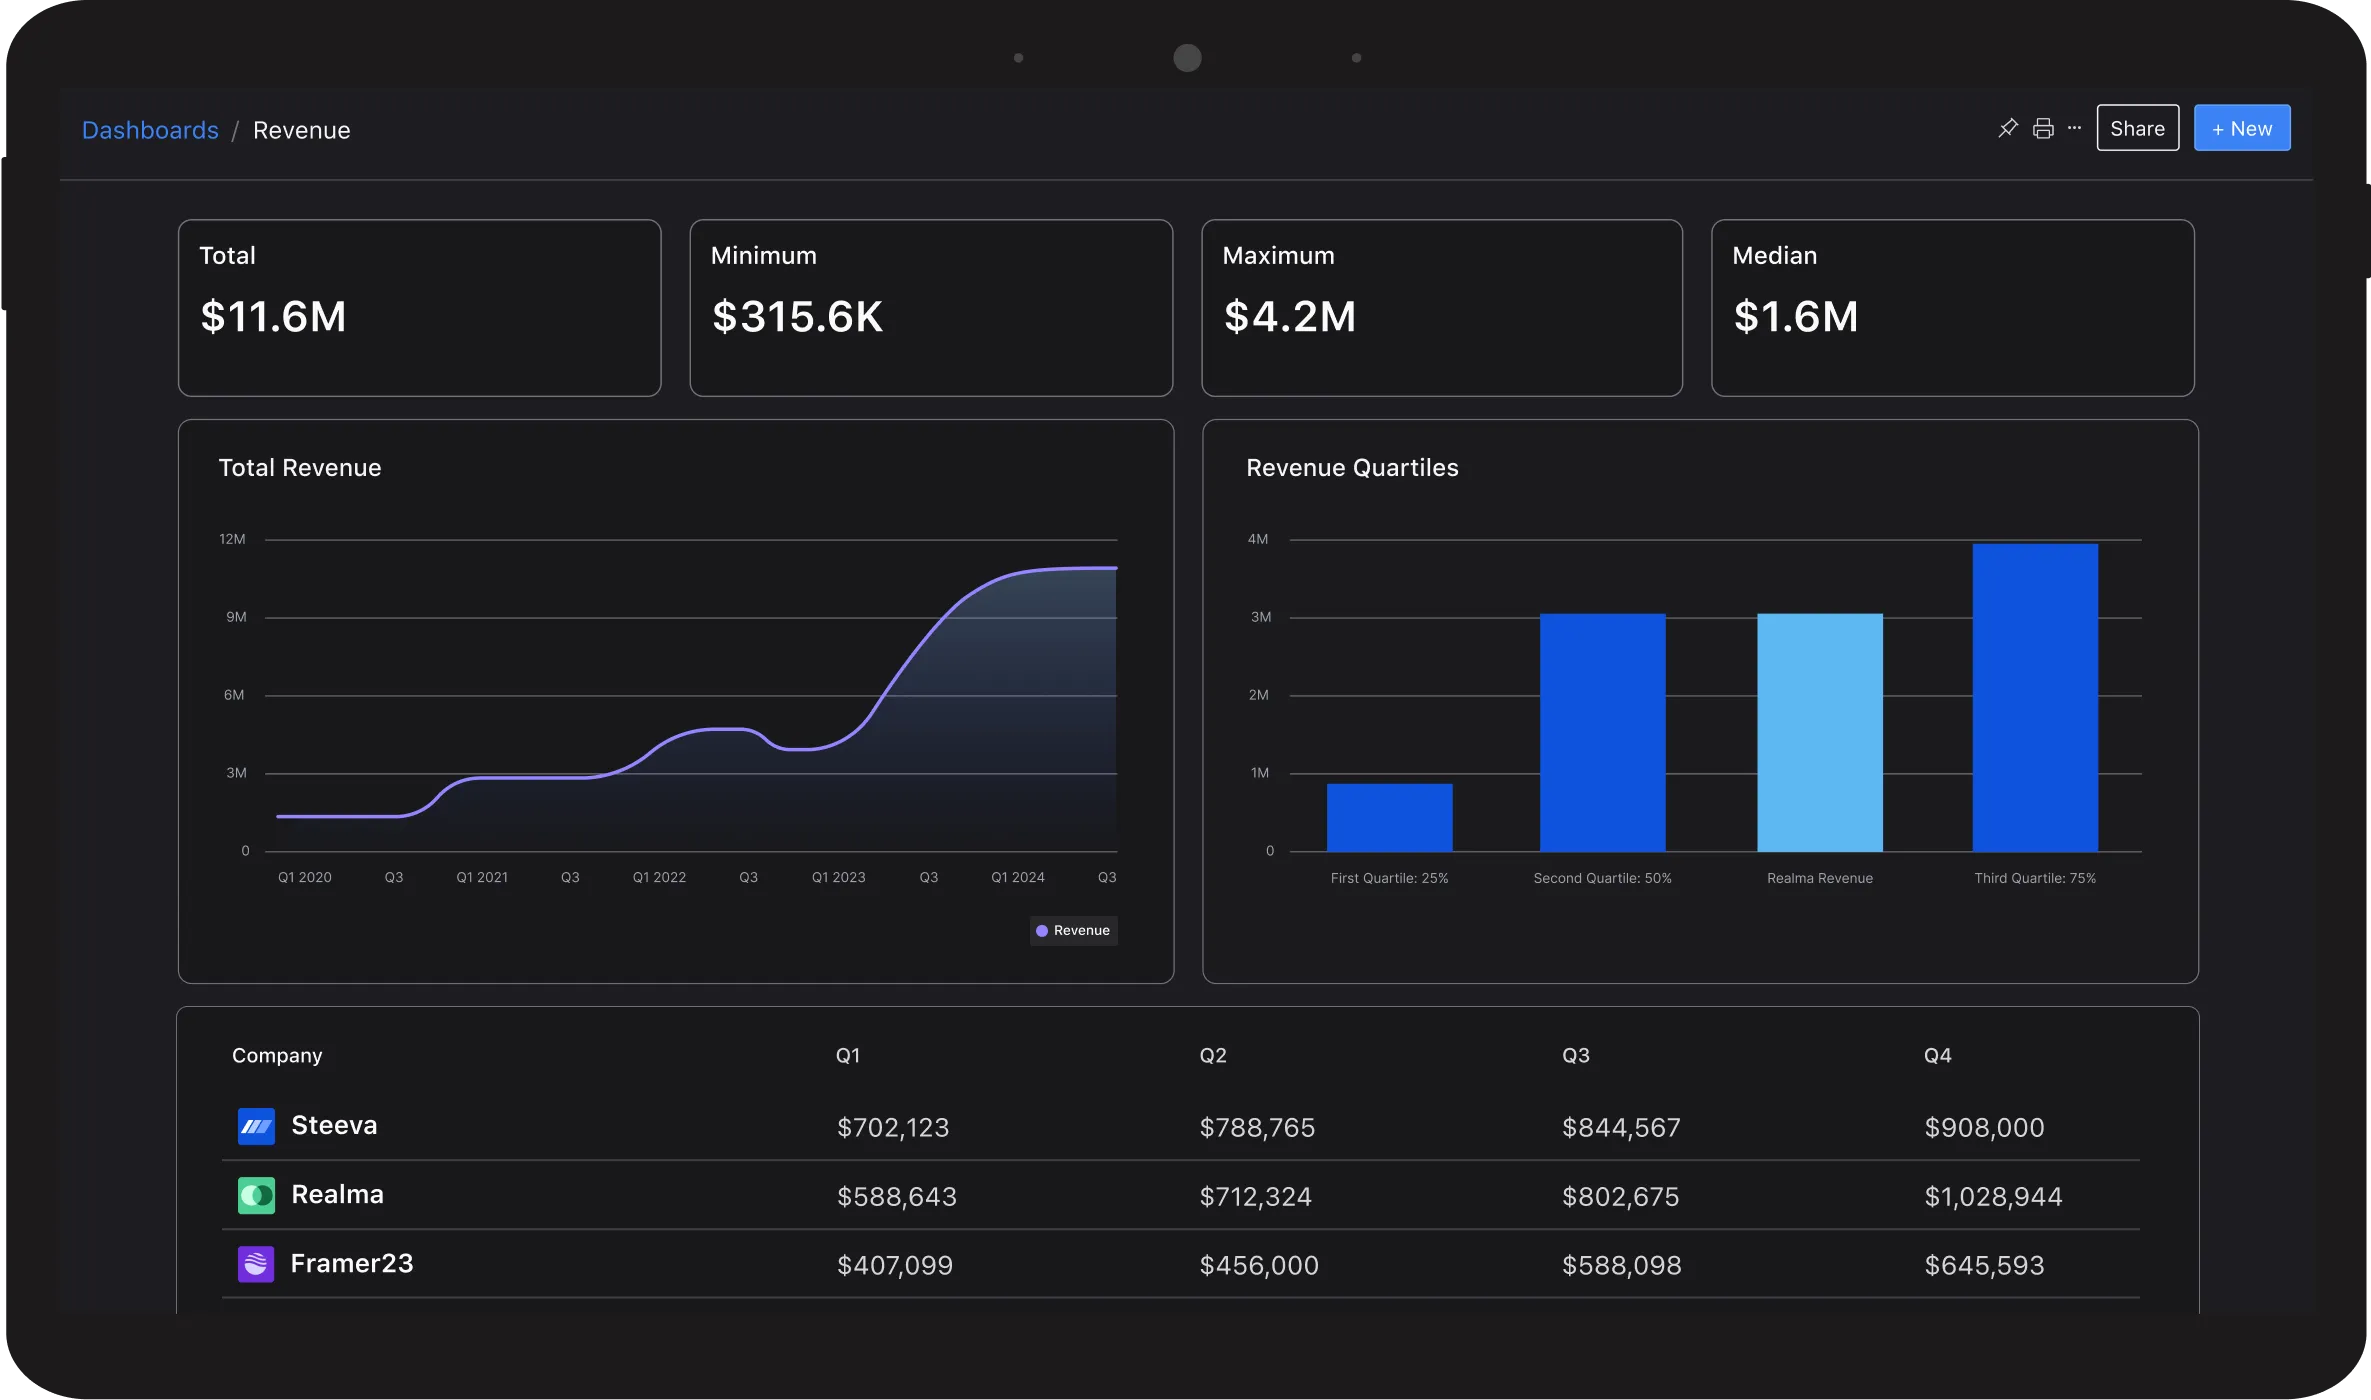This screenshot has height=1400, width=2371.
Task: Open the Total $11.6M card
Action: click(419, 308)
